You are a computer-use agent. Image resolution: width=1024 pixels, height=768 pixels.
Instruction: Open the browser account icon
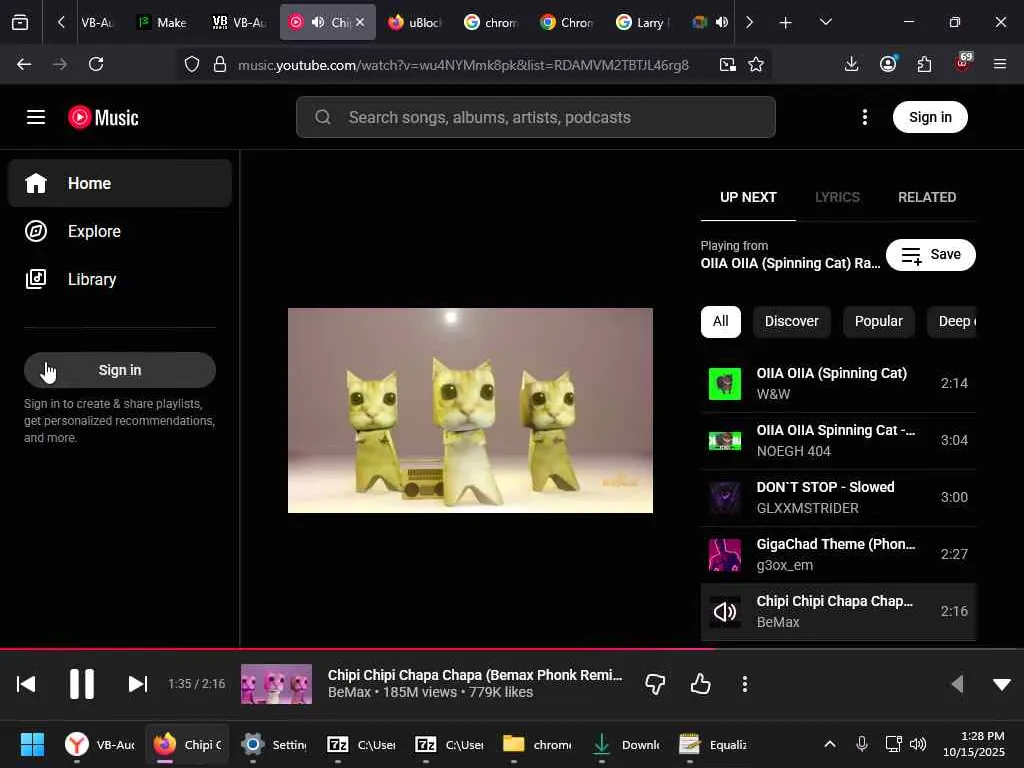point(888,64)
